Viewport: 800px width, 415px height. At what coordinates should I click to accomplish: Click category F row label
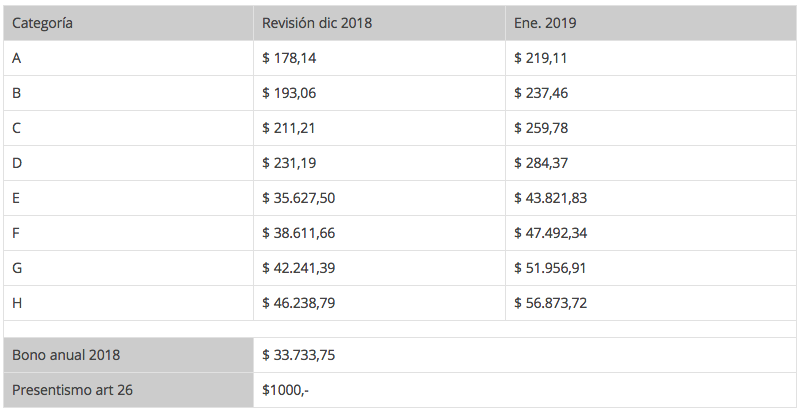click(17, 233)
